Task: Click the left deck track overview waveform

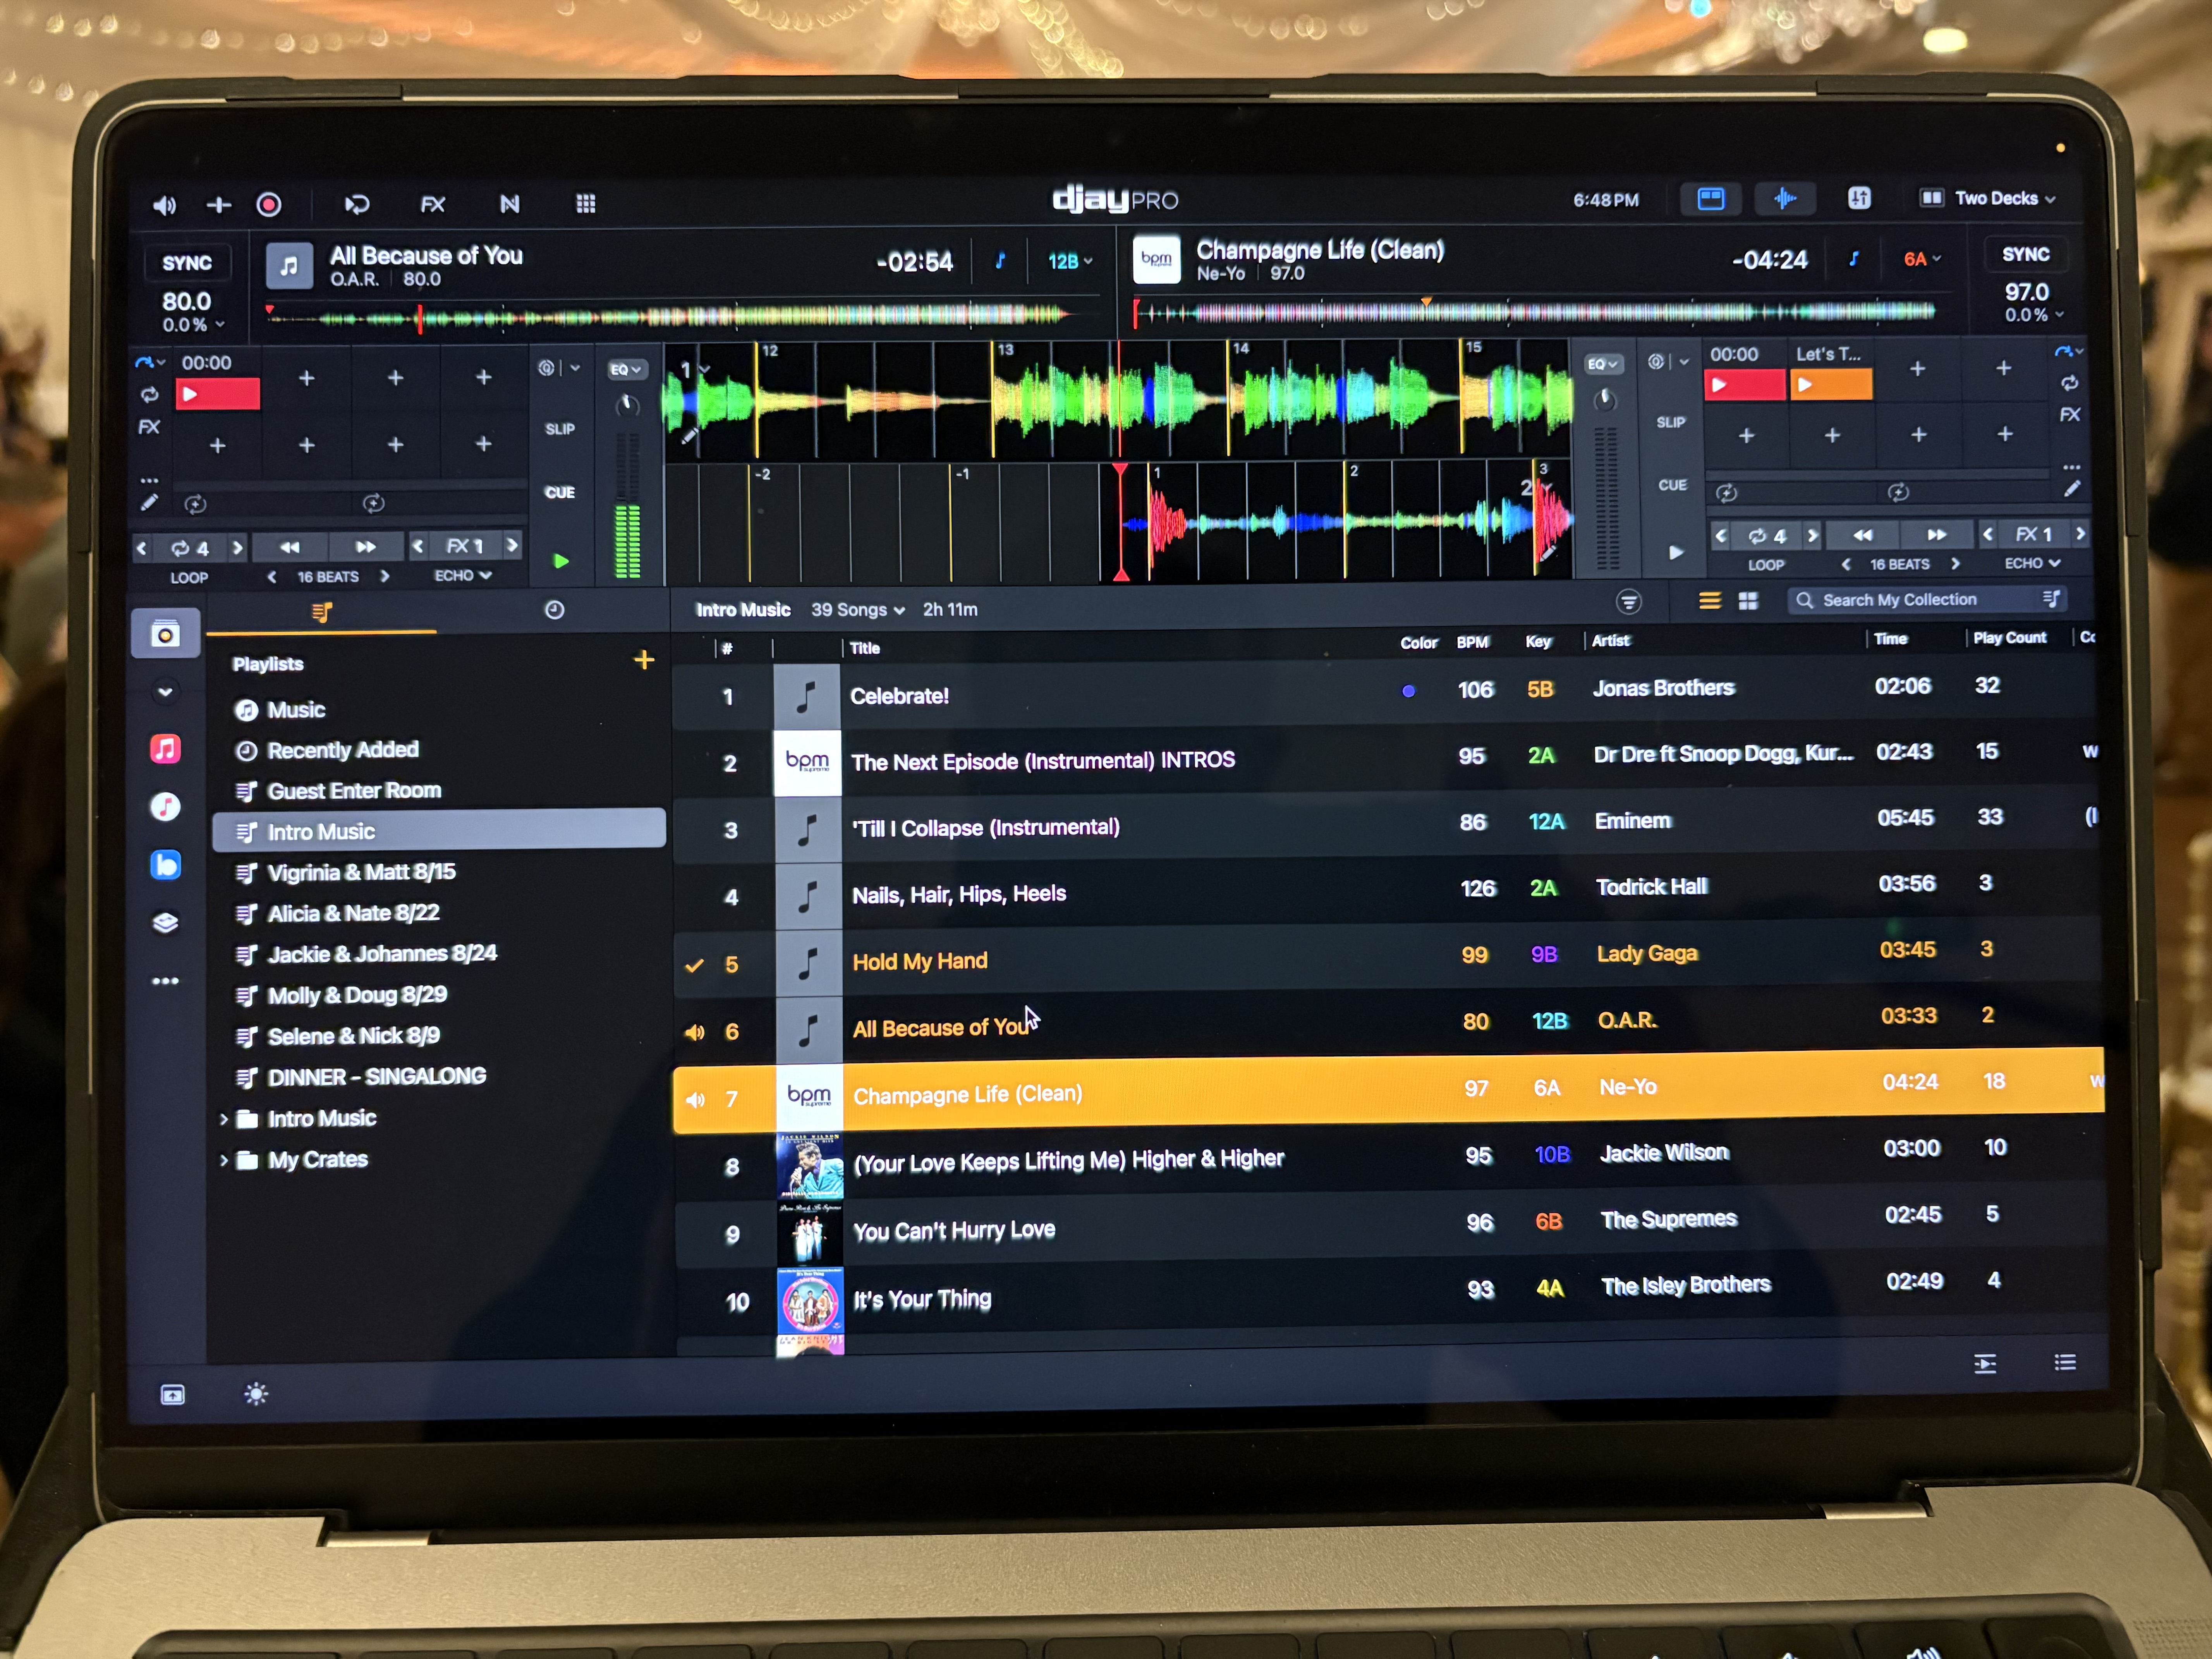Action: tap(670, 318)
